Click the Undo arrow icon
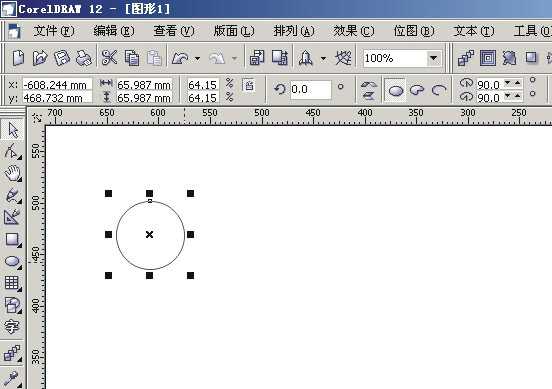This screenshot has width=552, height=389. (x=180, y=58)
